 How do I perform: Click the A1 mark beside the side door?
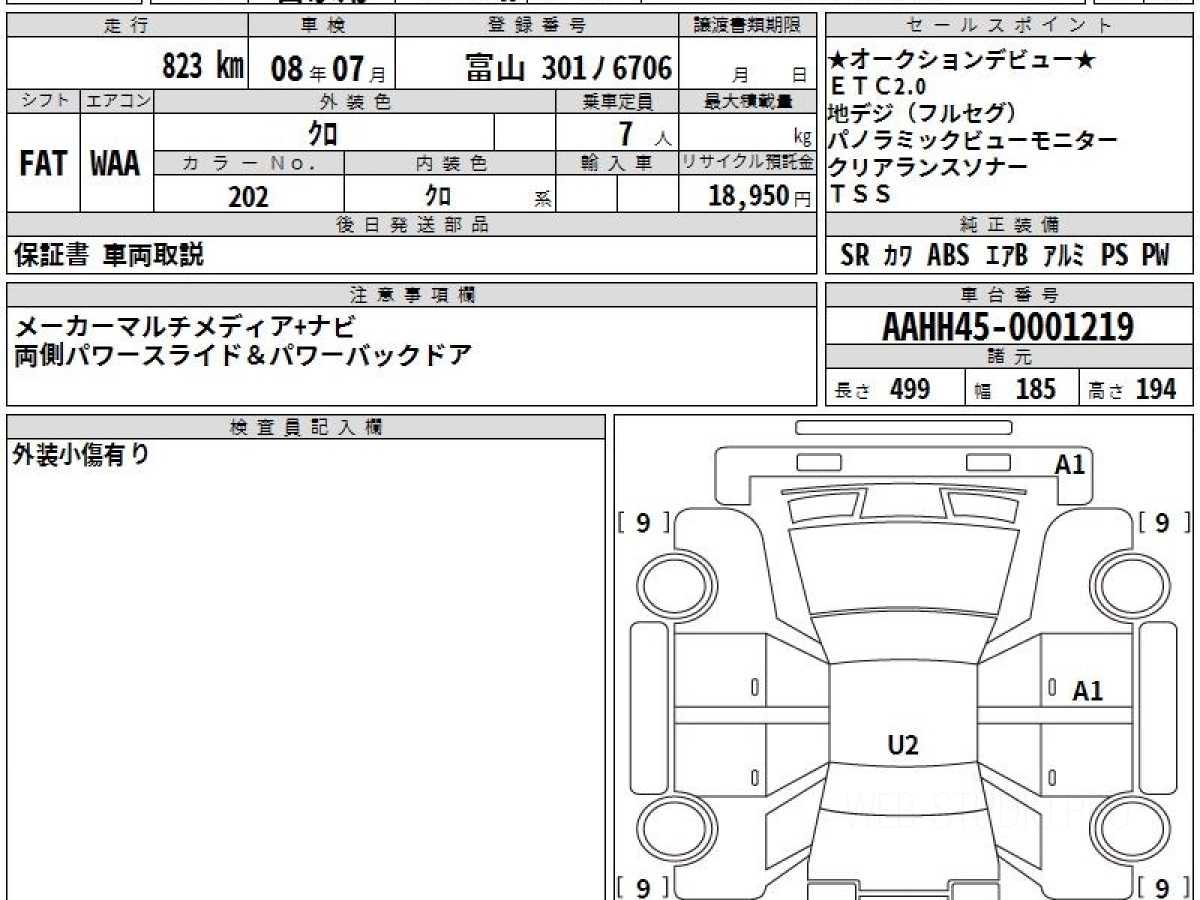[1087, 691]
